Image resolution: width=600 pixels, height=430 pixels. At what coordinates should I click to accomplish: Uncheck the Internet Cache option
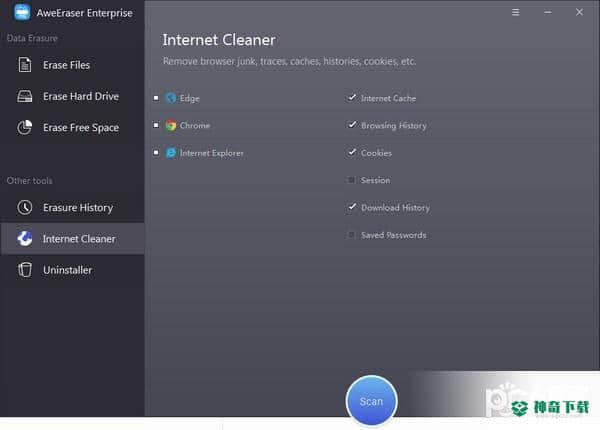point(351,98)
